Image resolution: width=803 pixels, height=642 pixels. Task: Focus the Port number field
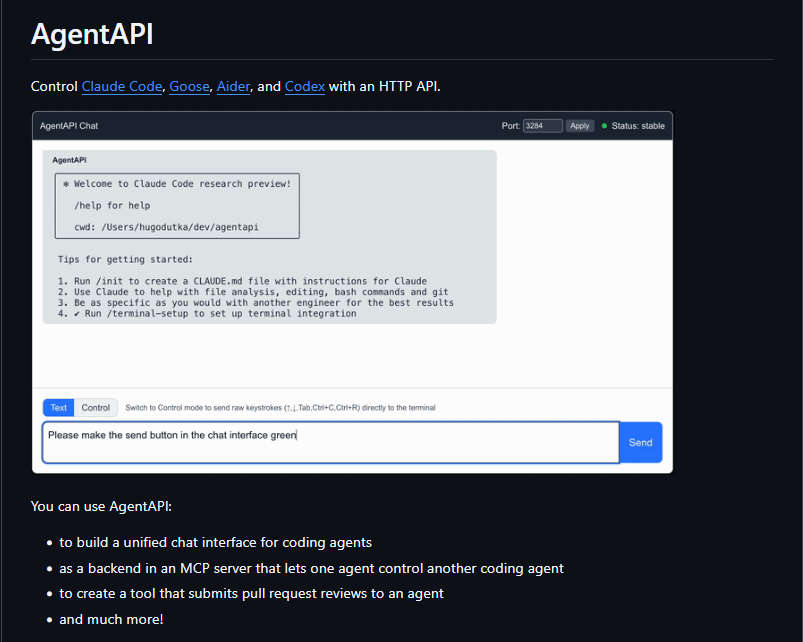[x=543, y=126]
